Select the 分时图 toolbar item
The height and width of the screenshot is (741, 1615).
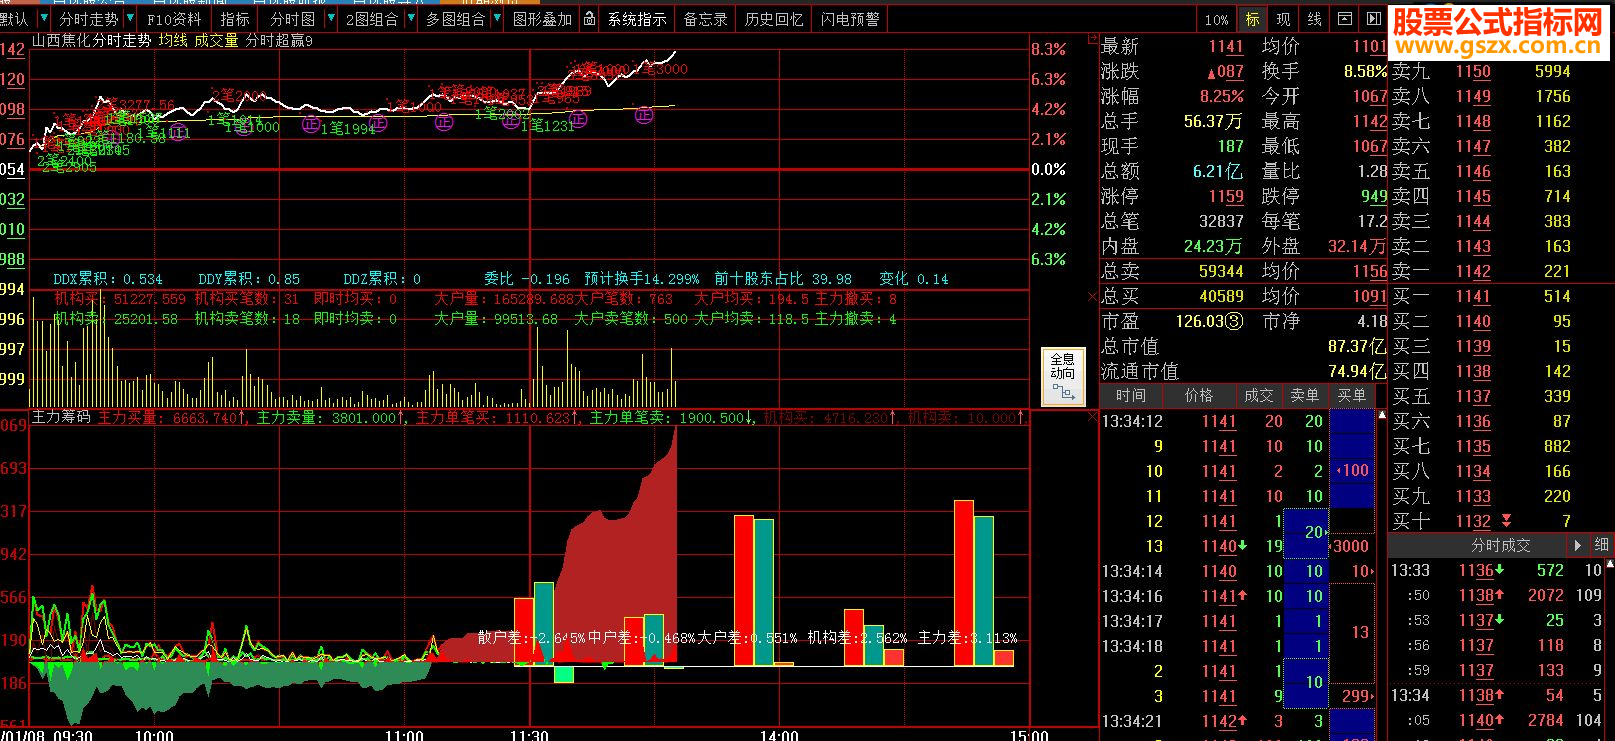(292, 19)
